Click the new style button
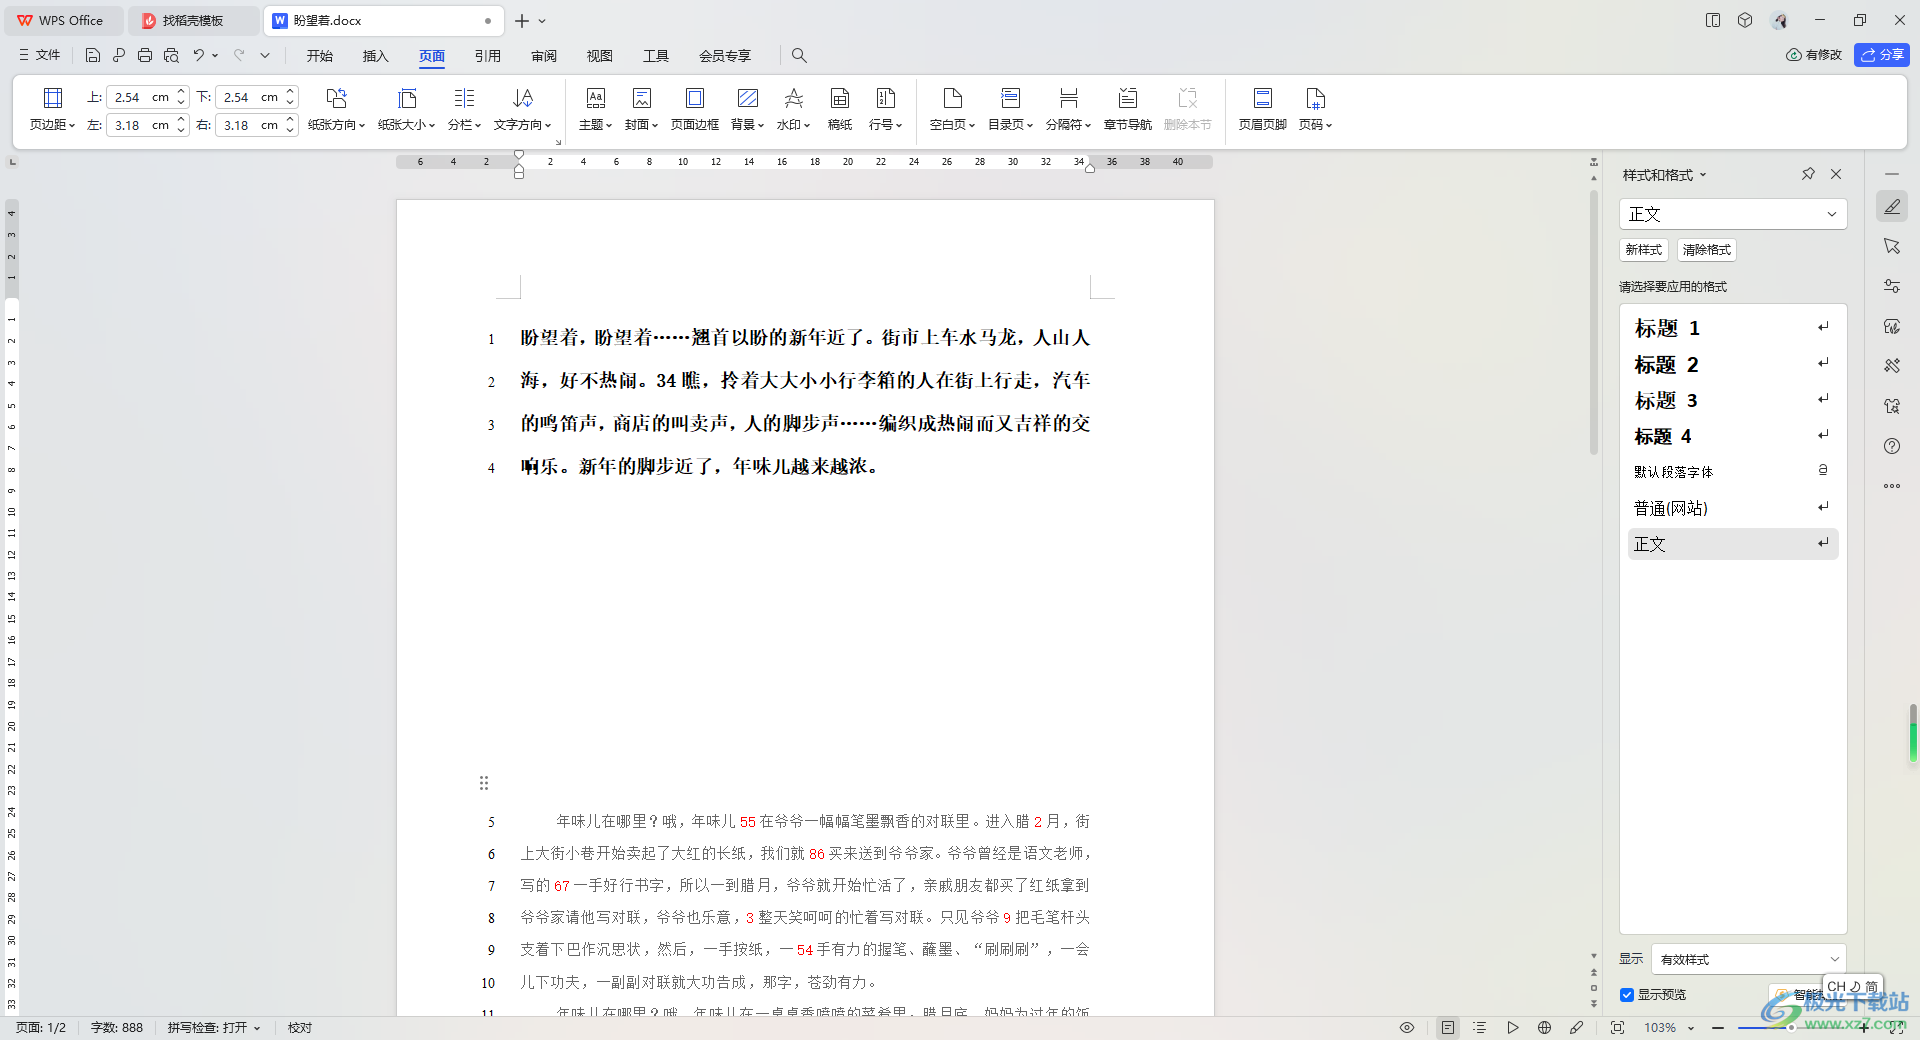 pos(1643,250)
